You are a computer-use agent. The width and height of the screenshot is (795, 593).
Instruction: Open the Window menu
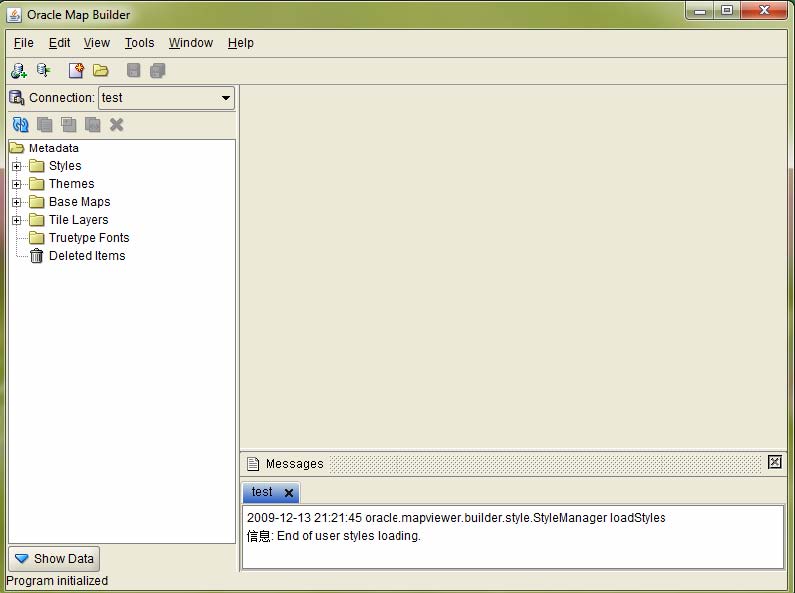pyautogui.click(x=191, y=43)
